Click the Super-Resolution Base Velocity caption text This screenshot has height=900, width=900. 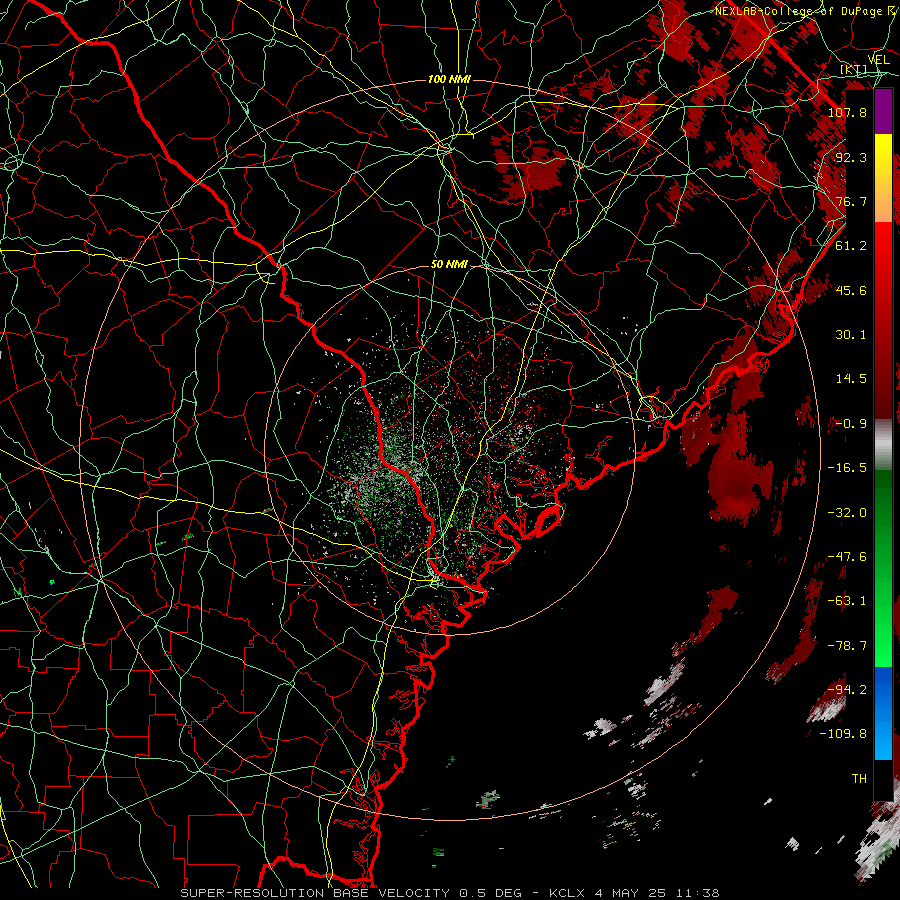tap(450, 893)
